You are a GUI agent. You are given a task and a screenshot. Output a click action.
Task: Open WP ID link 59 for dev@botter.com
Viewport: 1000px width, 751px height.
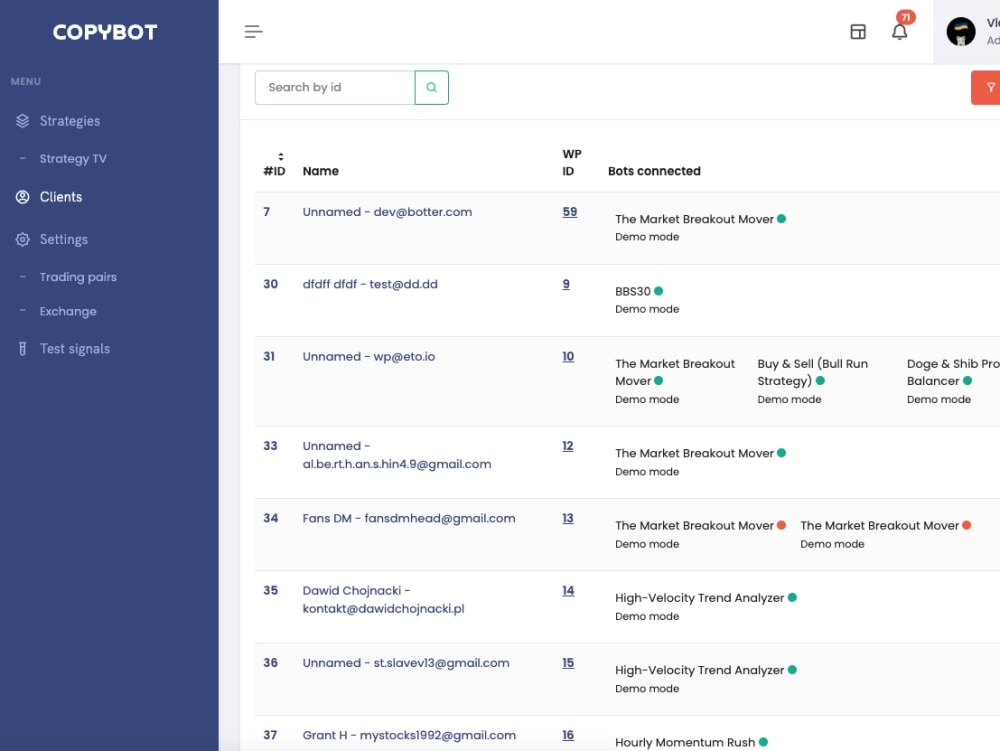coord(568,212)
